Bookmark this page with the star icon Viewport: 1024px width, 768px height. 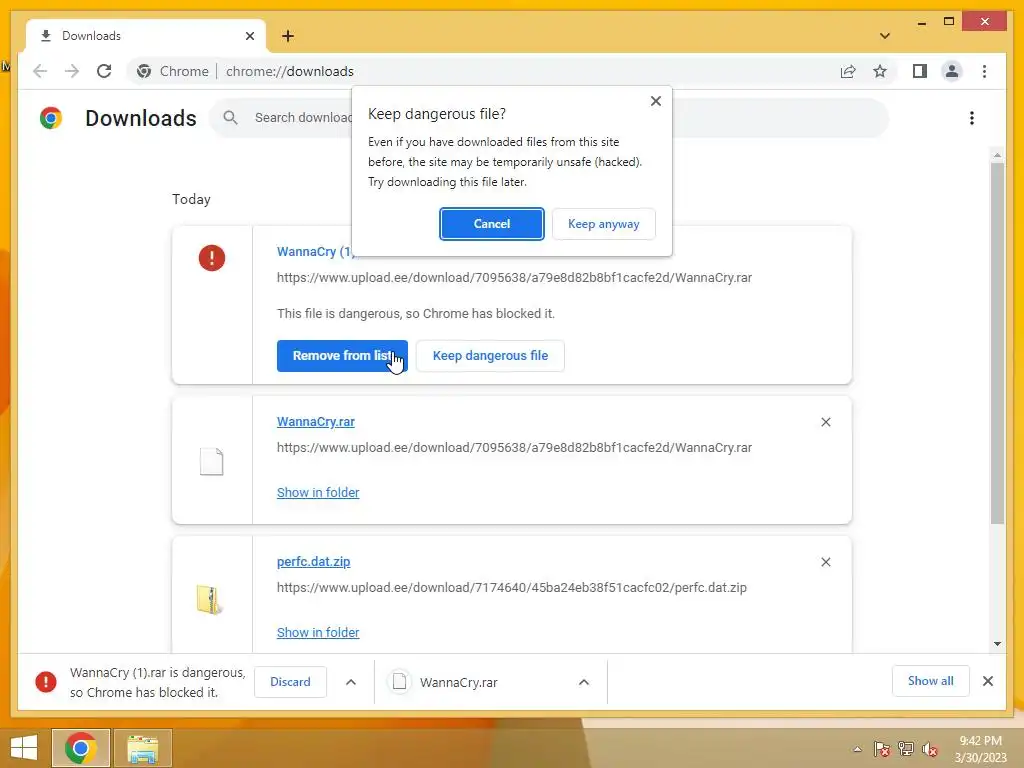(880, 71)
